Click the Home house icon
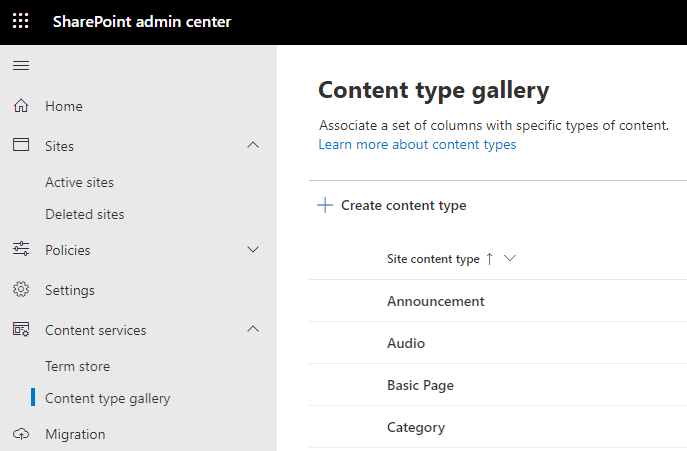The image size is (687, 451). click(21, 106)
